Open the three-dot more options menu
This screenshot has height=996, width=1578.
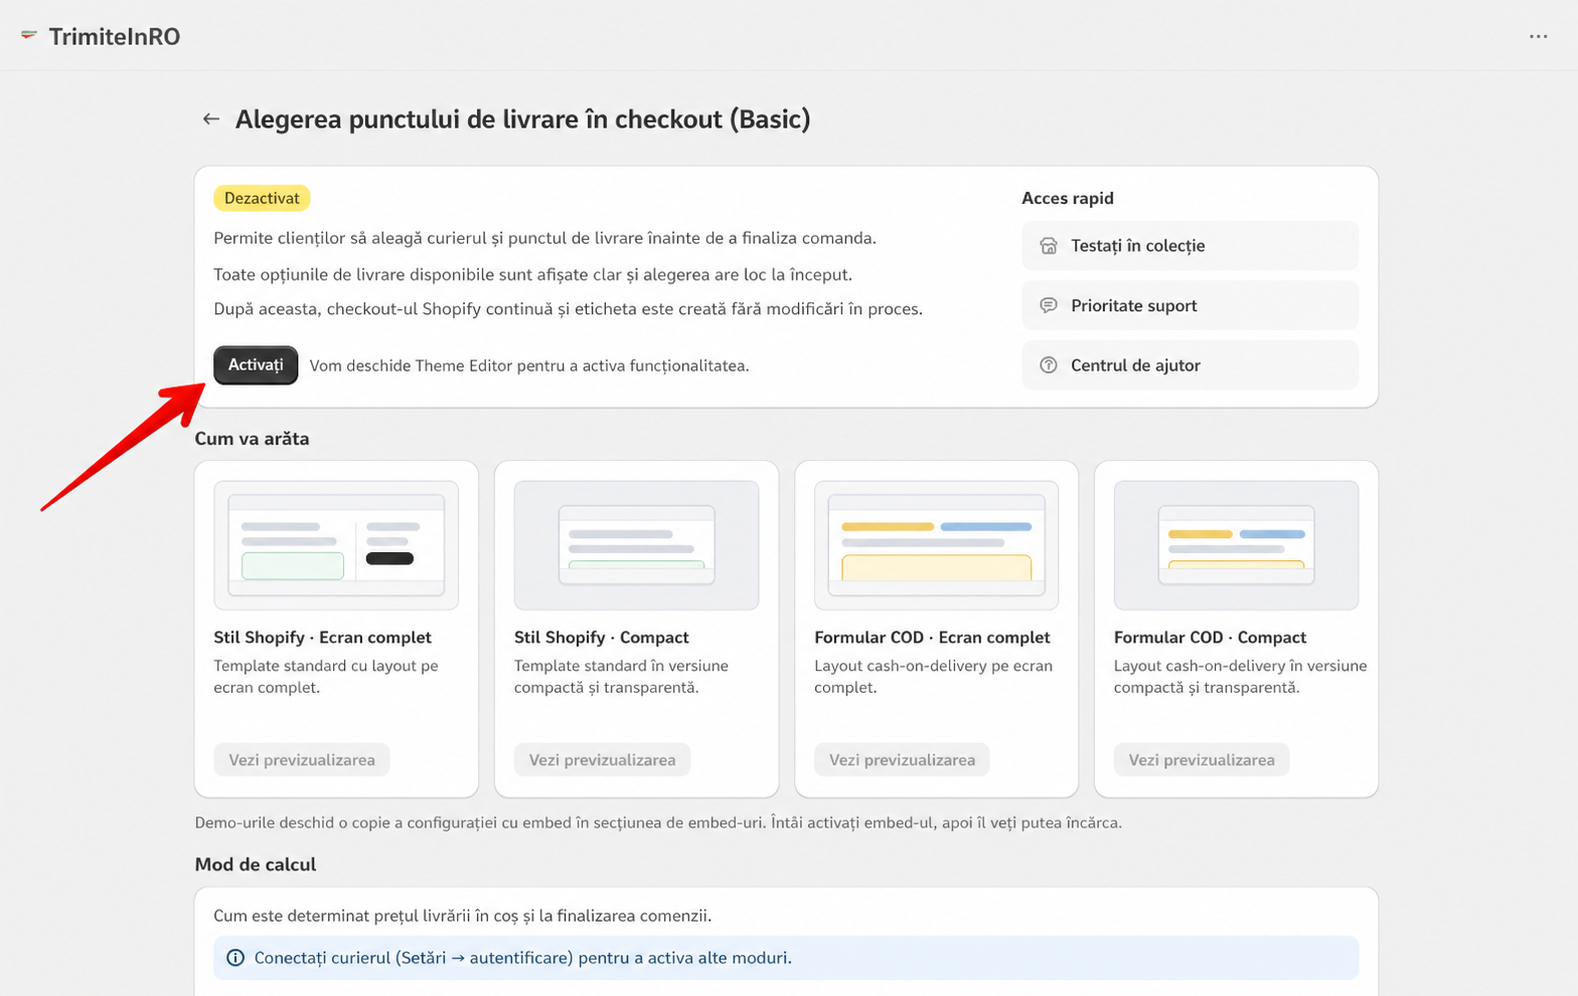[x=1538, y=37]
